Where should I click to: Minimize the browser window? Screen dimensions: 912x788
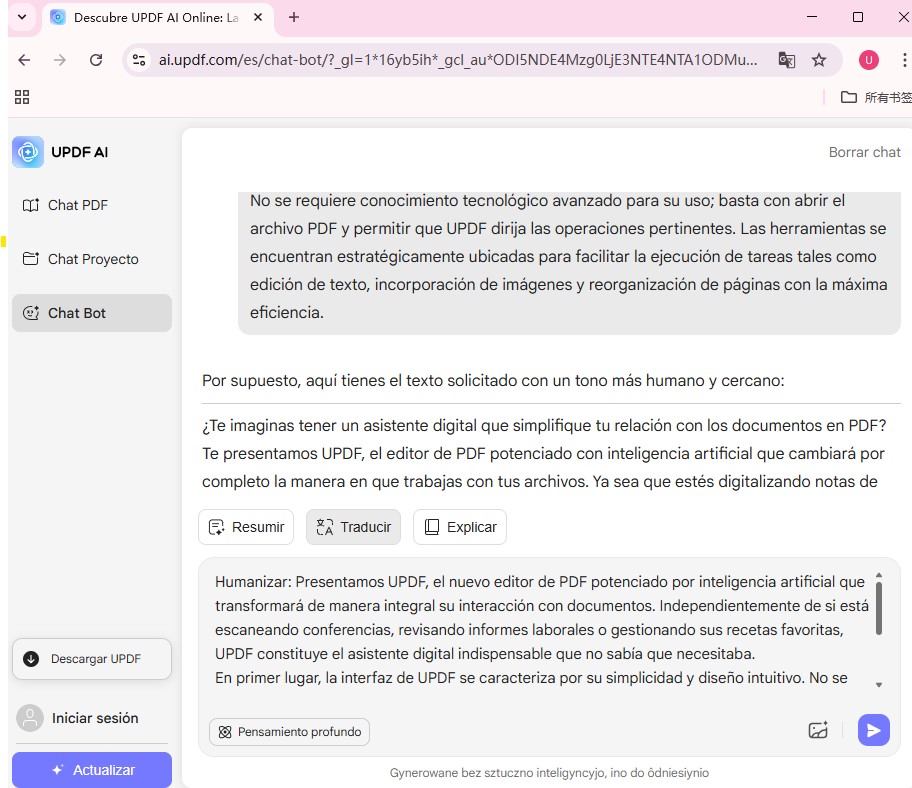coord(812,17)
